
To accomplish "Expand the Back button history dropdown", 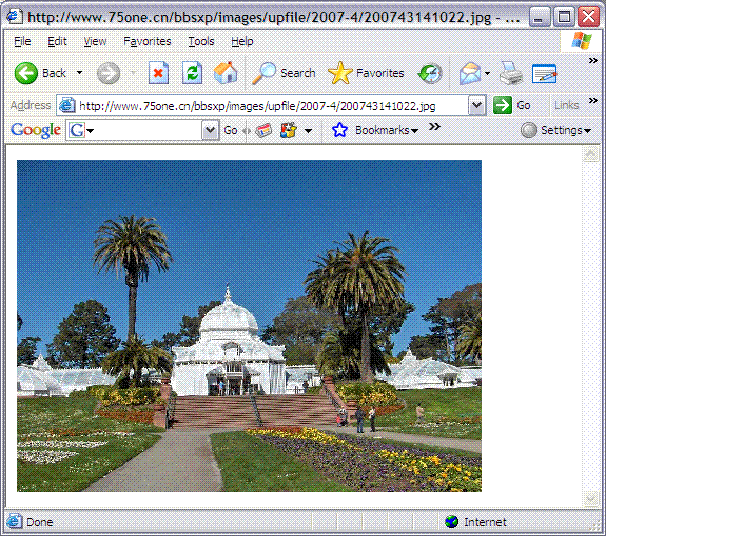I will [80, 73].
